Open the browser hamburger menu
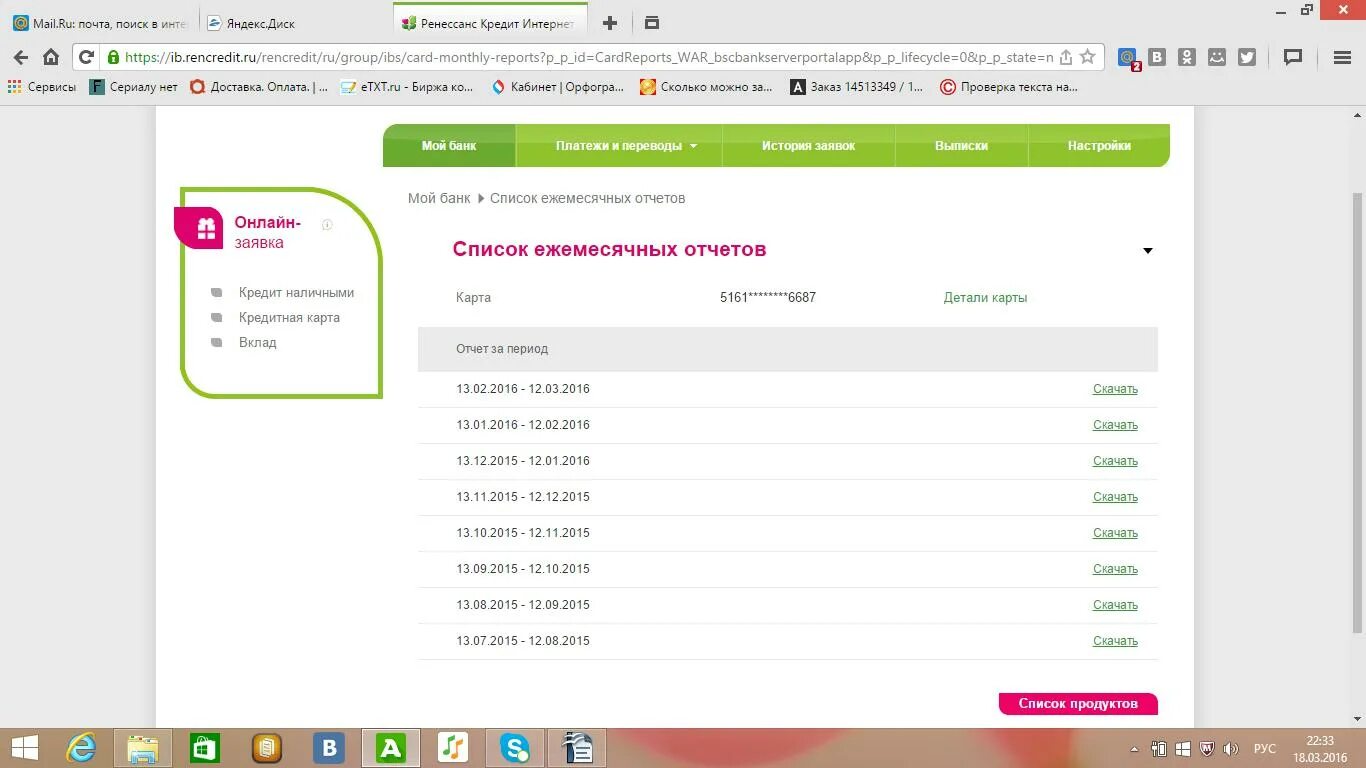1366x768 pixels. pos(1343,57)
